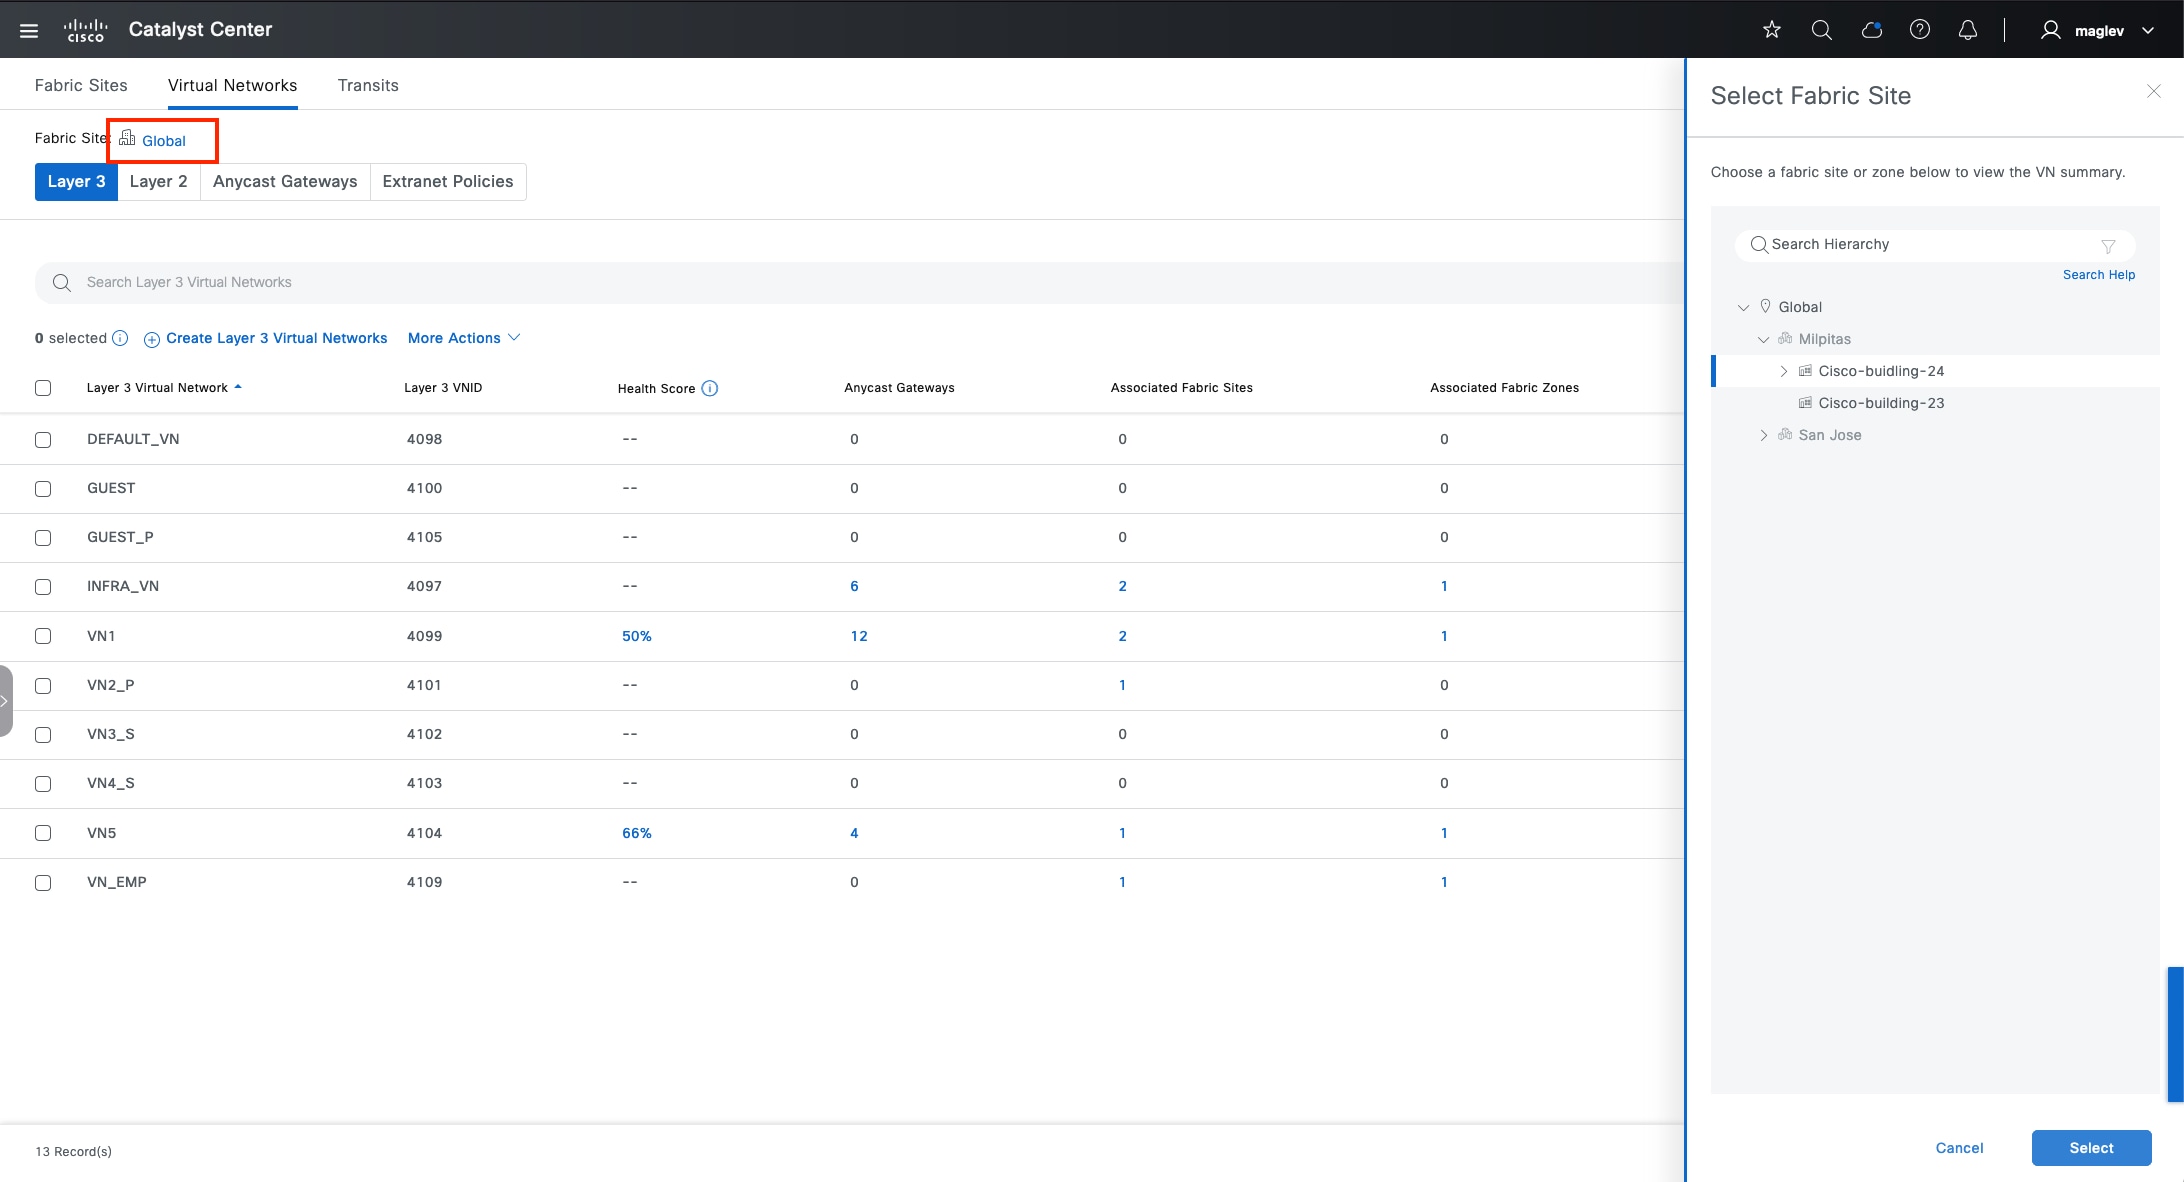The width and height of the screenshot is (2184, 1182).
Task: View notifications bell icon
Action: point(1967,30)
